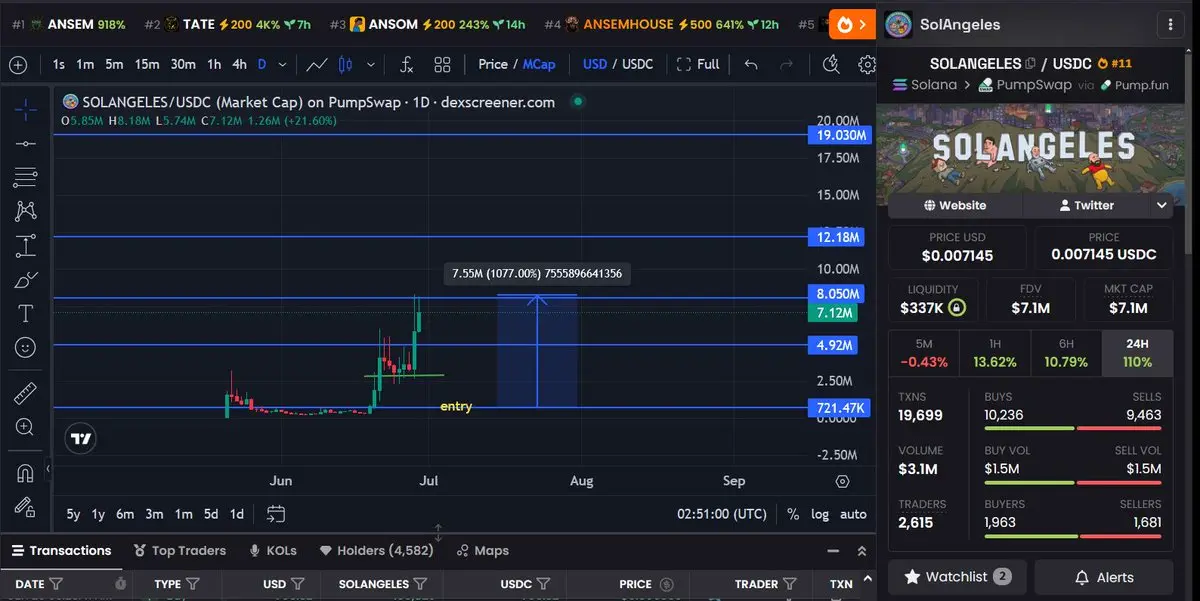The width and height of the screenshot is (1200, 601).
Task: Open chart settings gear
Action: coord(866,65)
